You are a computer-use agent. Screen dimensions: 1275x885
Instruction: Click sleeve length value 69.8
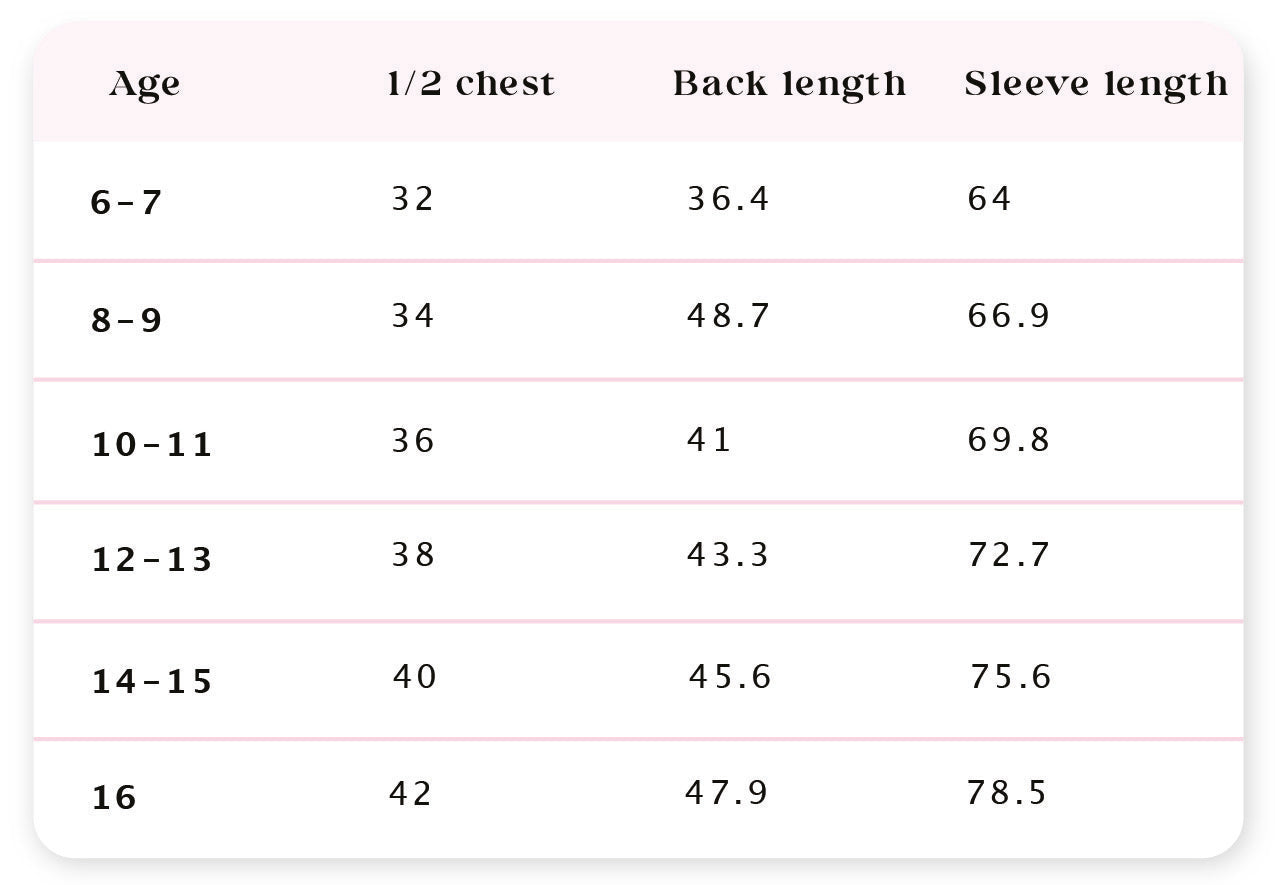[1008, 440]
